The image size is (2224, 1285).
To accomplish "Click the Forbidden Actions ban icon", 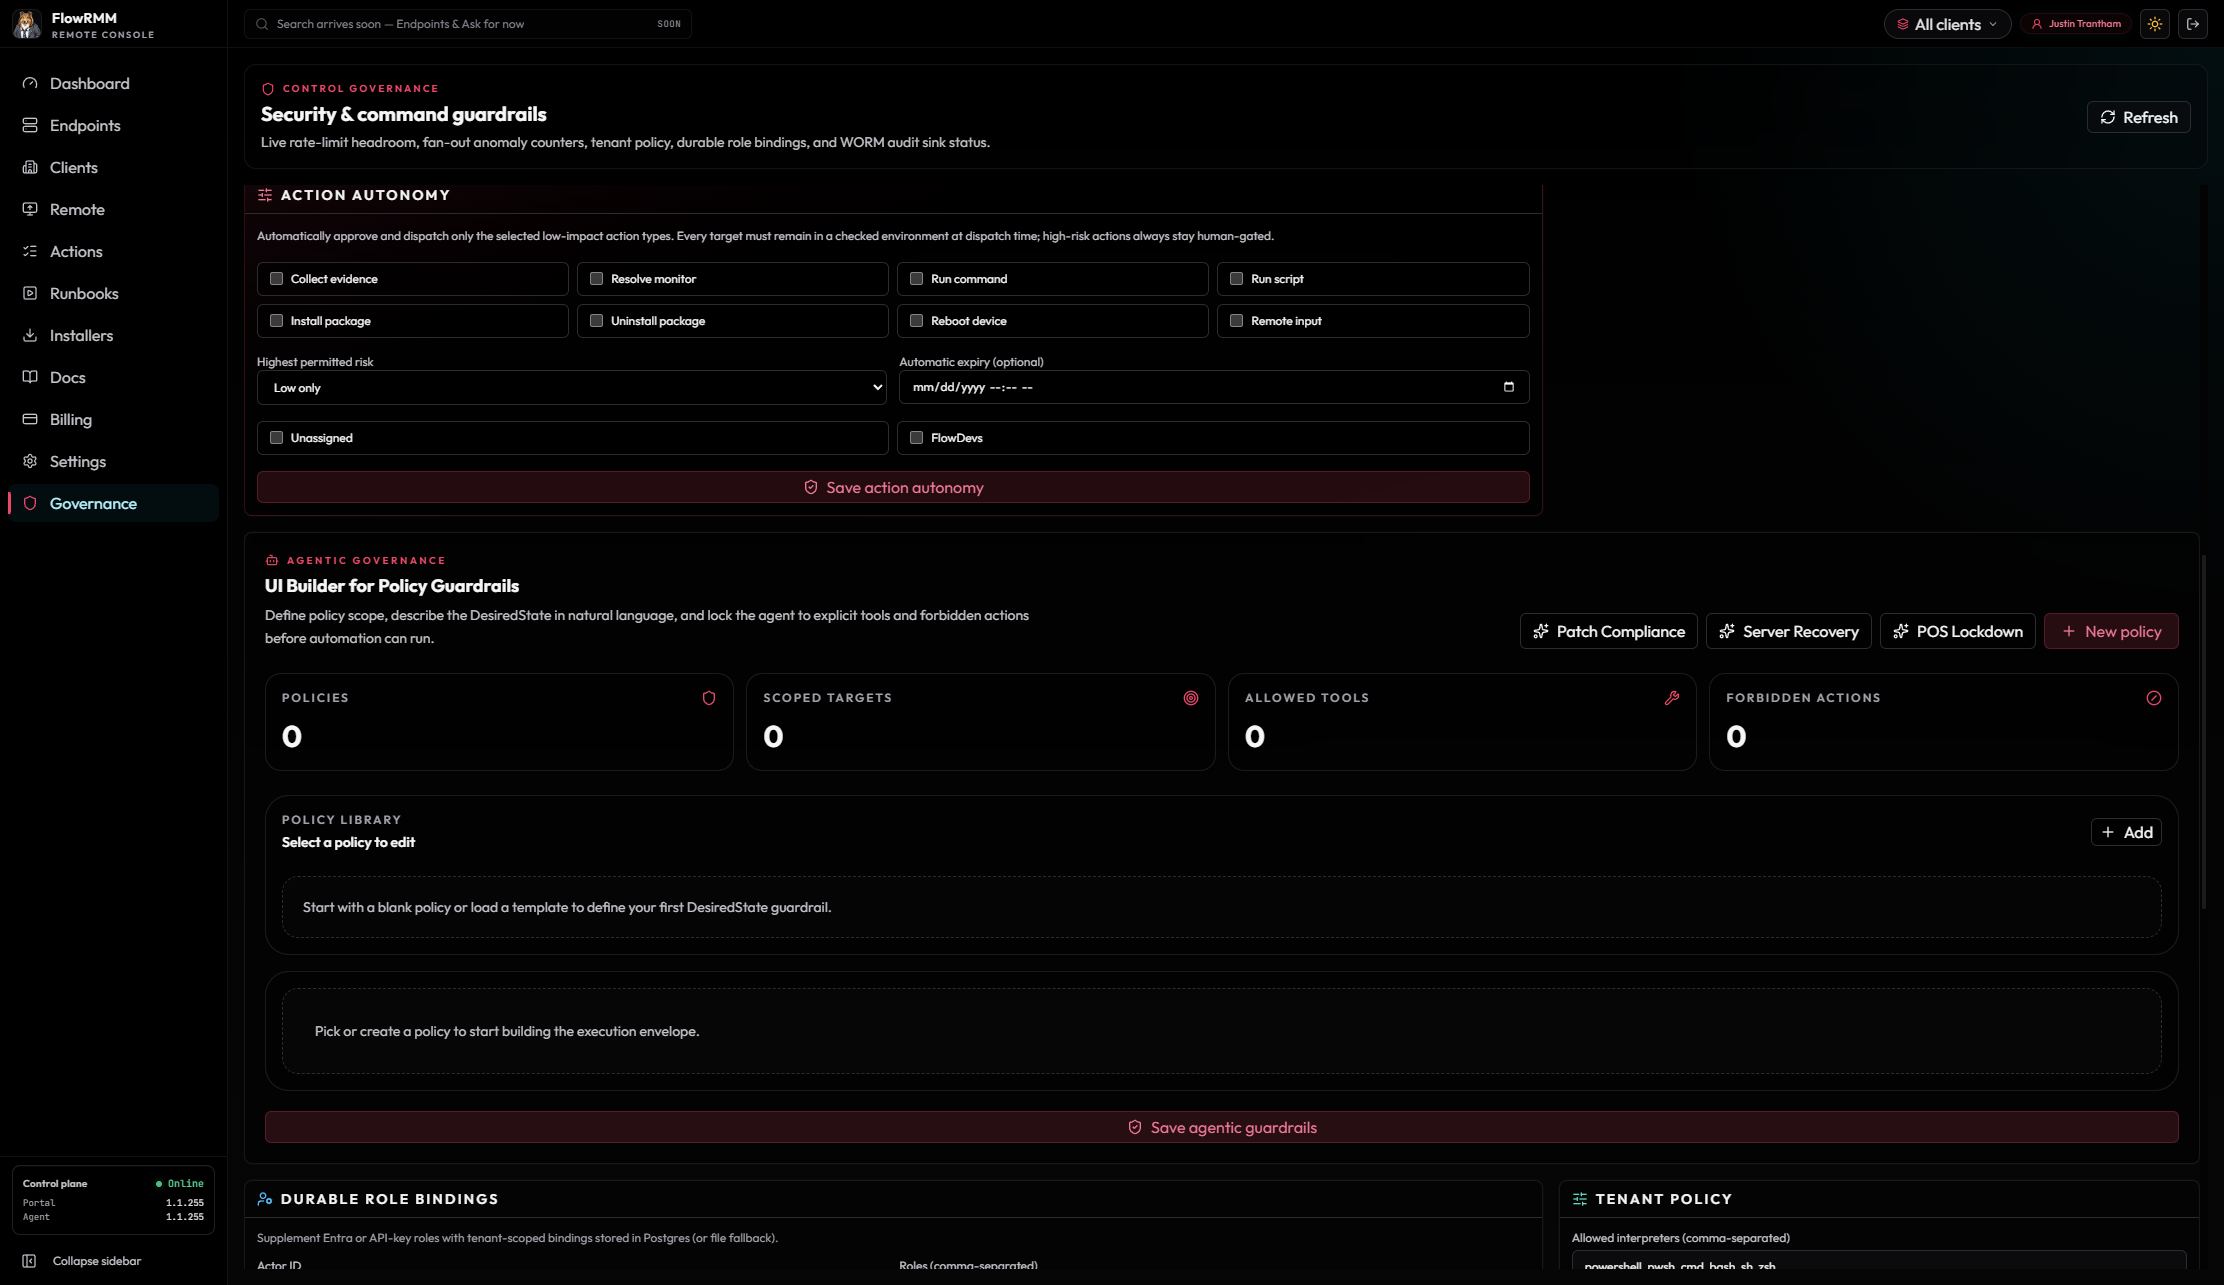I will (2154, 698).
